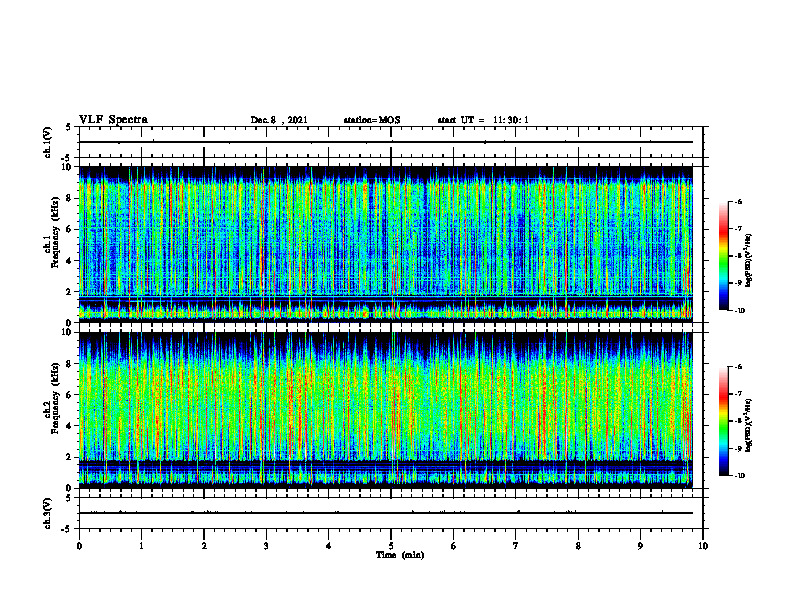
Task: Click the log(PSD) label beside ch.2 colorbar
Action: (749, 426)
